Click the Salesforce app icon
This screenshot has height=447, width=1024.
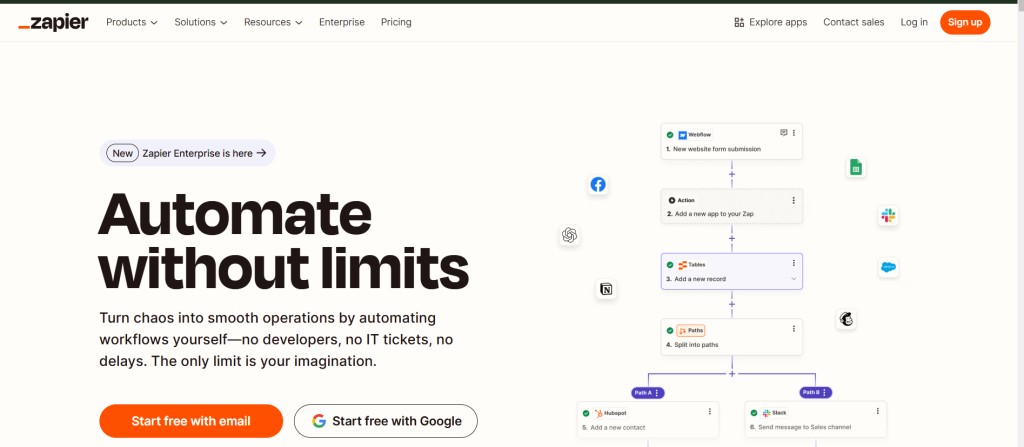tap(888, 267)
